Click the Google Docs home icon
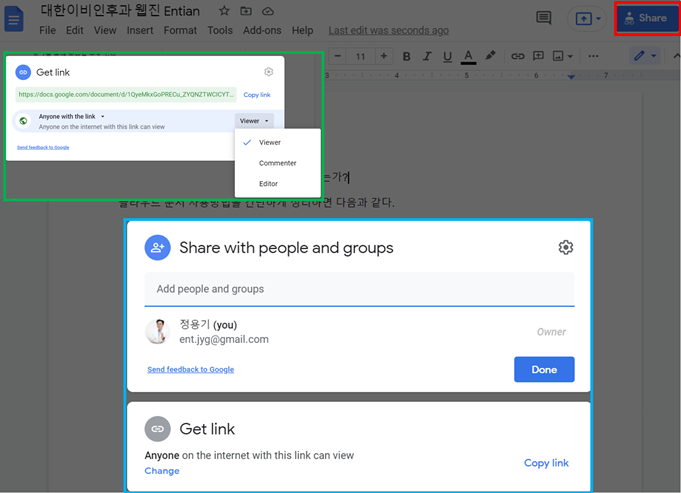This screenshot has height=493, width=681. pos(14,19)
